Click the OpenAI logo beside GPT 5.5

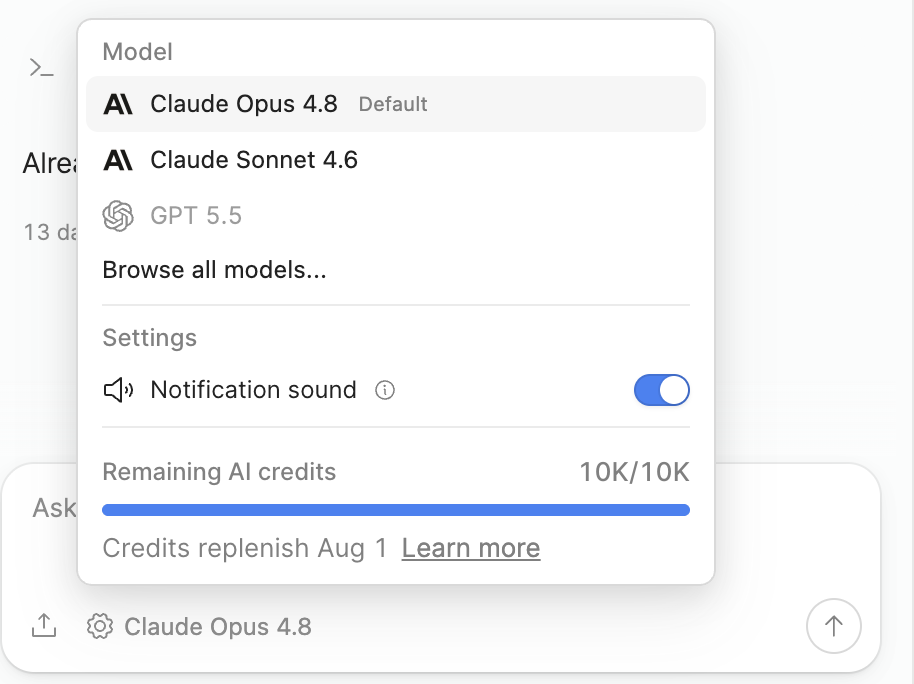pos(118,216)
